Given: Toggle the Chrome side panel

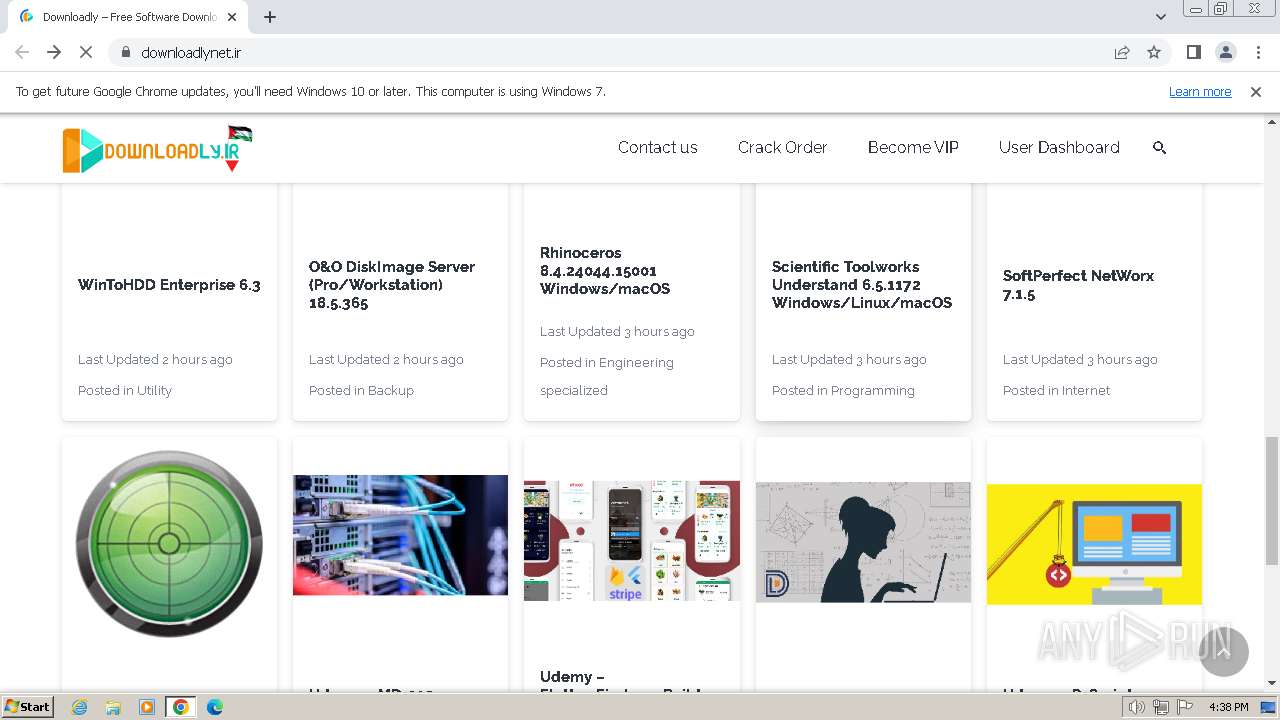Looking at the screenshot, I should [x=1193, y=52].
